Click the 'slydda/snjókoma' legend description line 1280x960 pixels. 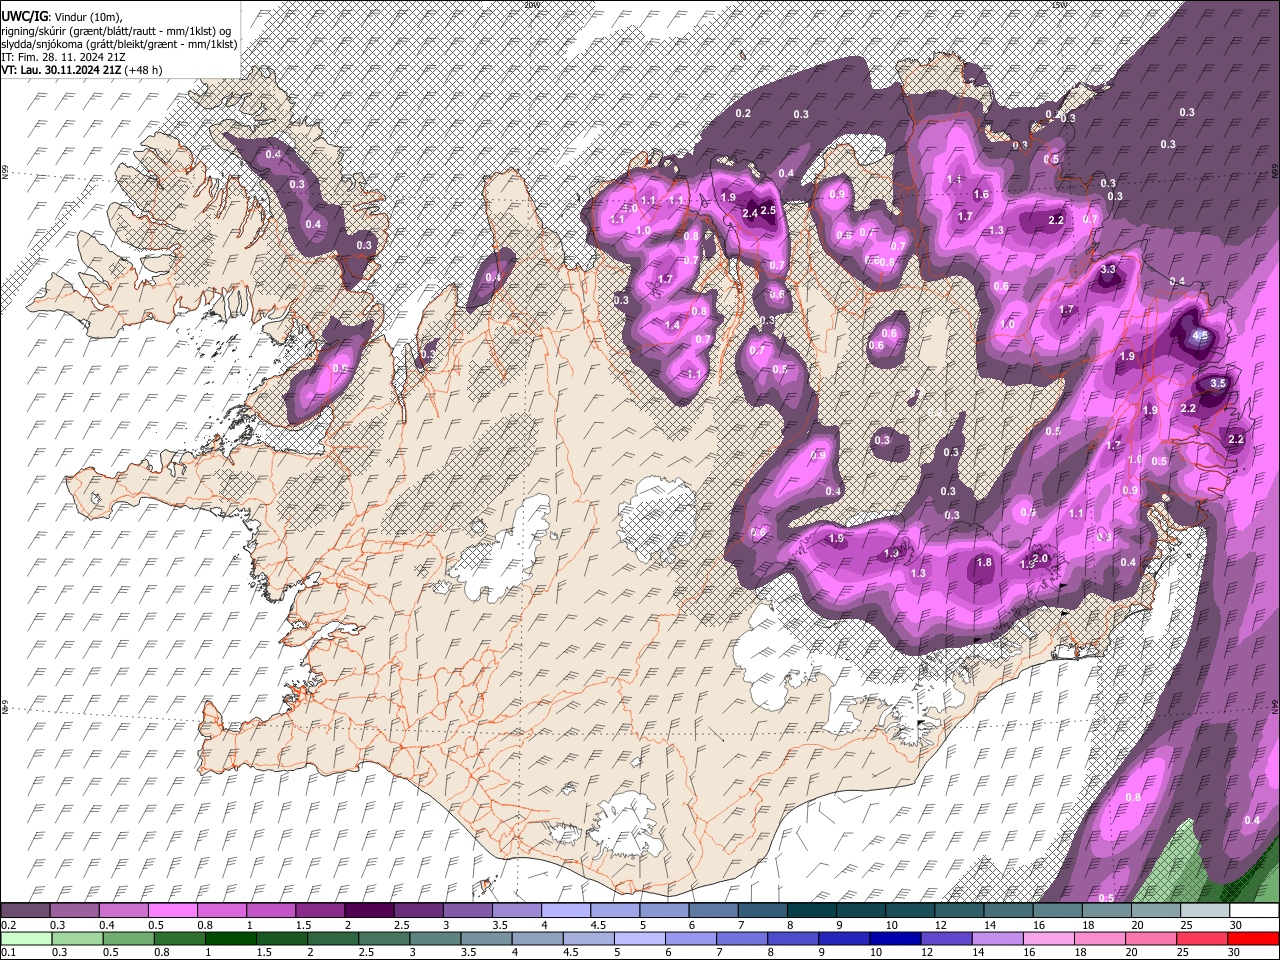pos(119,44)
